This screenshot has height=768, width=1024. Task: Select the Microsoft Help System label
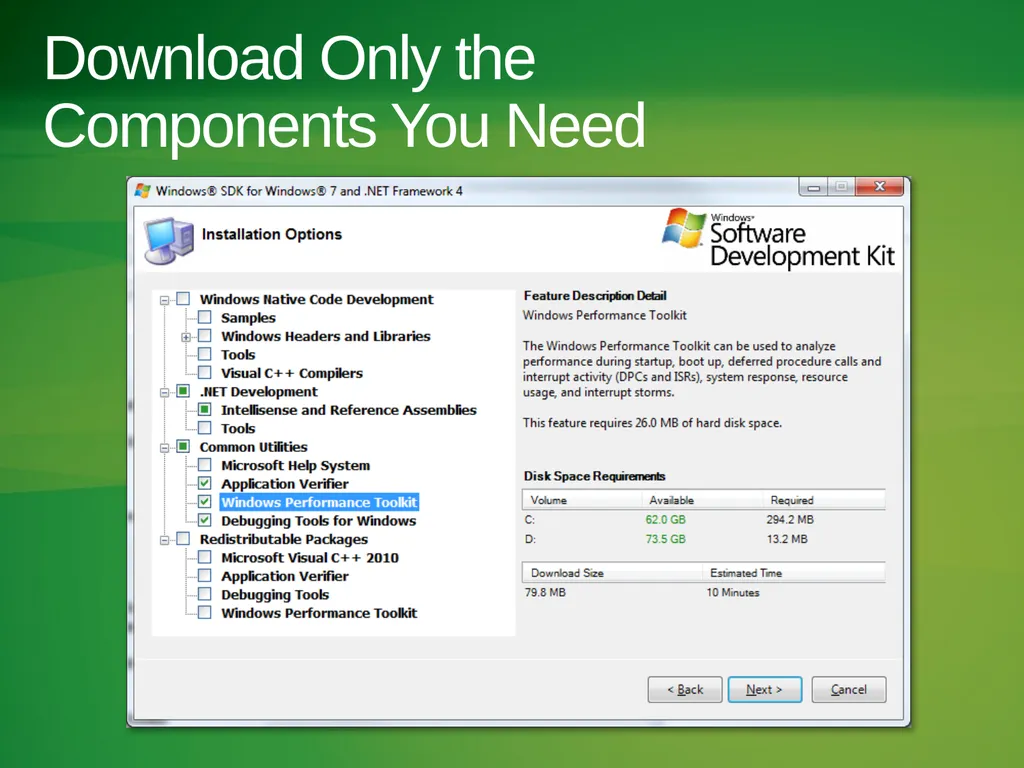[x=295, y=466]
